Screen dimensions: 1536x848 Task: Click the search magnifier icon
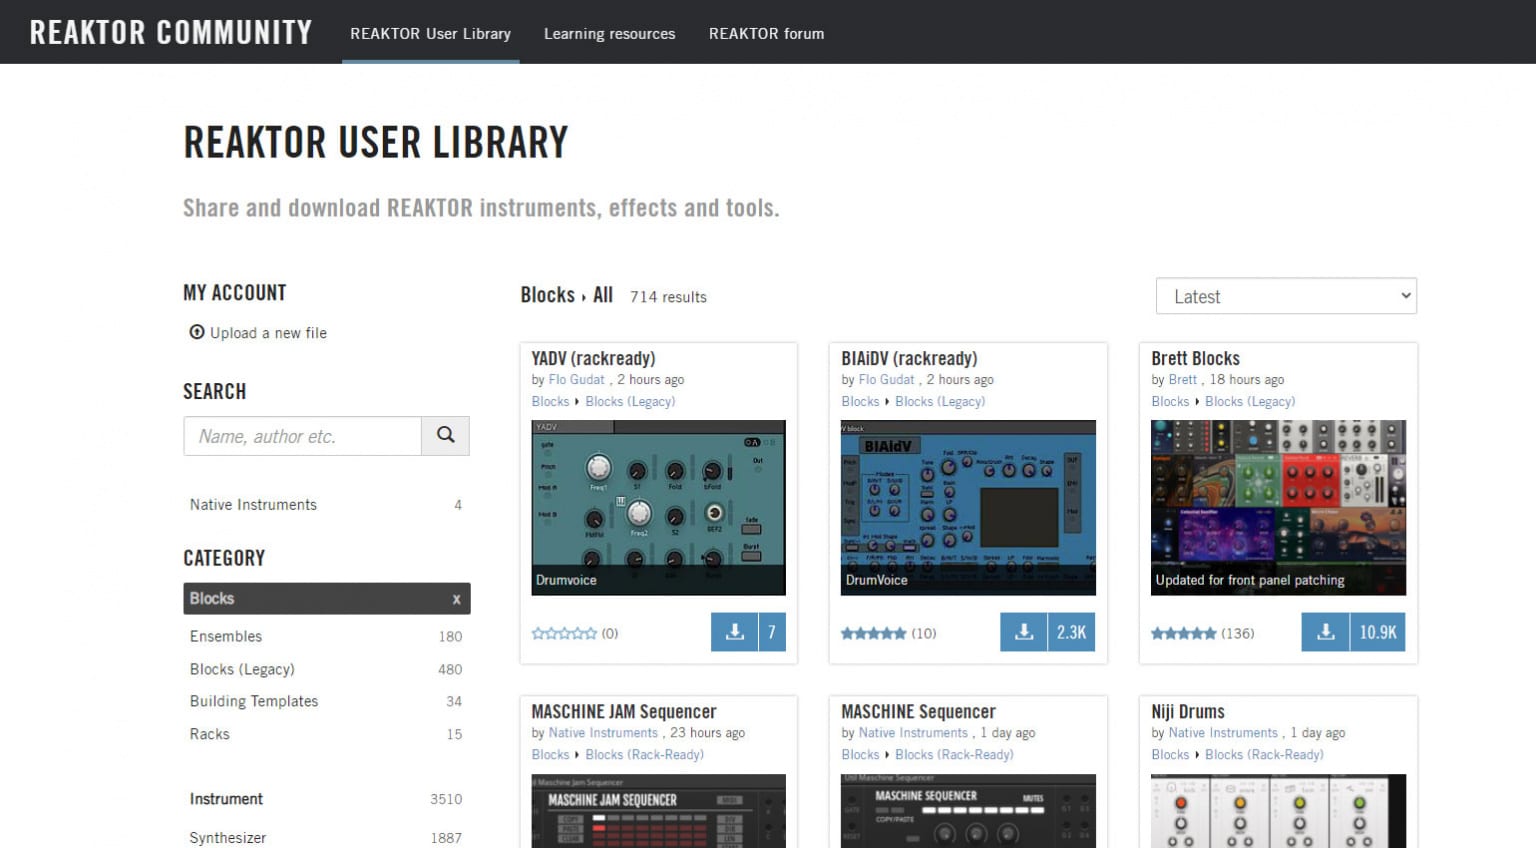tap(445, 436)
